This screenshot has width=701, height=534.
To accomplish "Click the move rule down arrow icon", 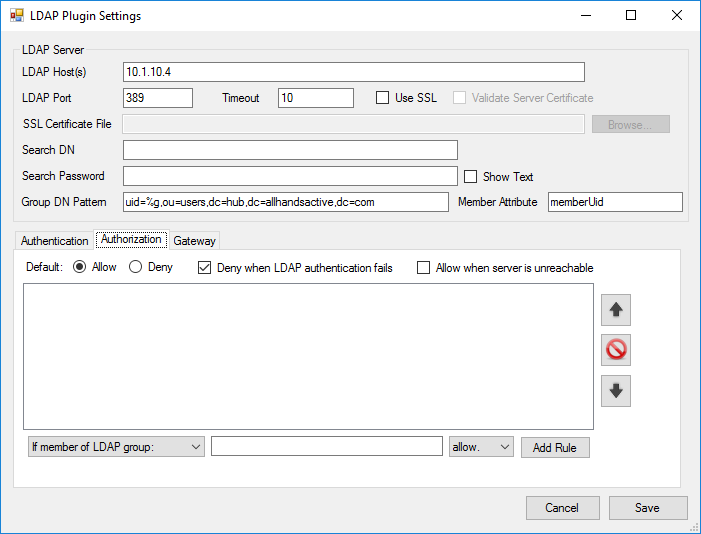I will 616,391.
